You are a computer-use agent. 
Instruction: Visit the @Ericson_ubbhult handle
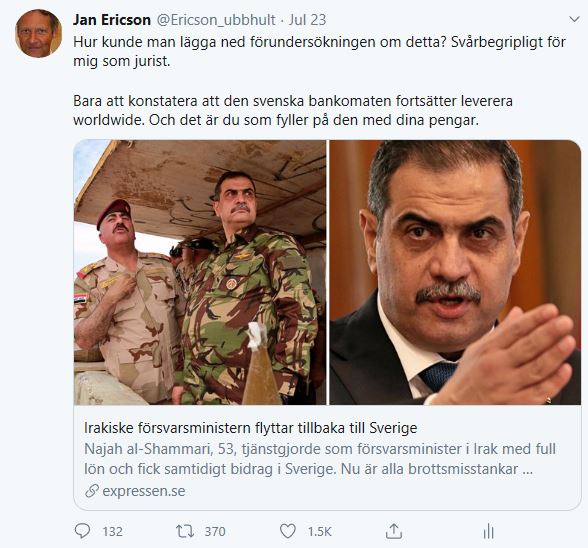(x=216, y=20)
